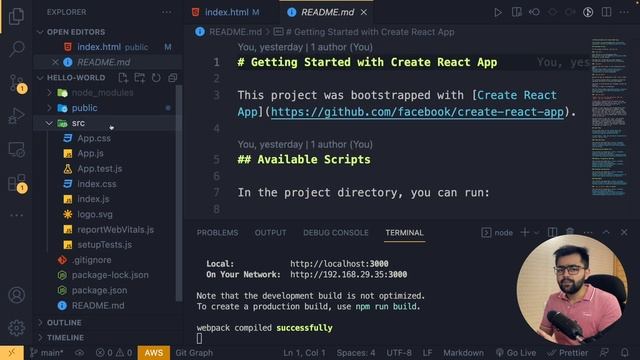Close README.md in Open Editors

click(x=55, y=62)
